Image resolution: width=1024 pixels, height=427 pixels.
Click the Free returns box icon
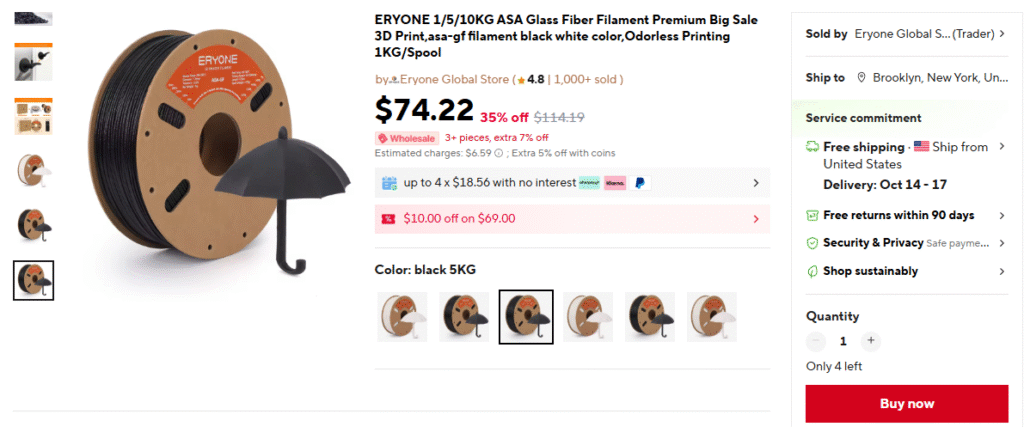pos(812,215)
